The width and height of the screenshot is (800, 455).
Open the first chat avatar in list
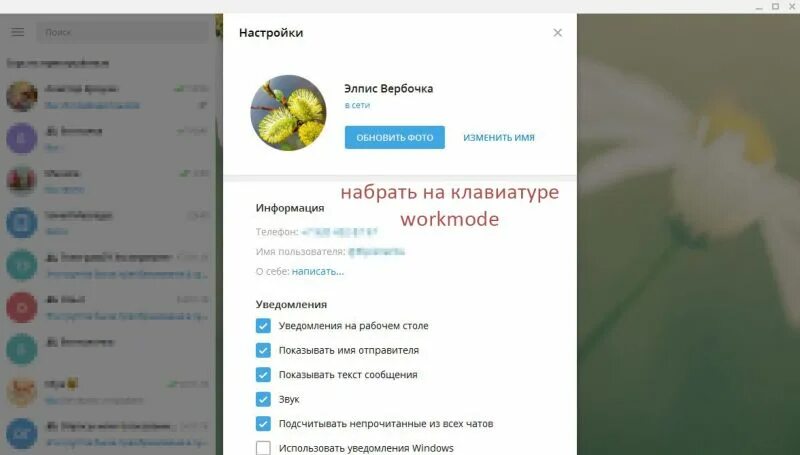tap(21, 96)
